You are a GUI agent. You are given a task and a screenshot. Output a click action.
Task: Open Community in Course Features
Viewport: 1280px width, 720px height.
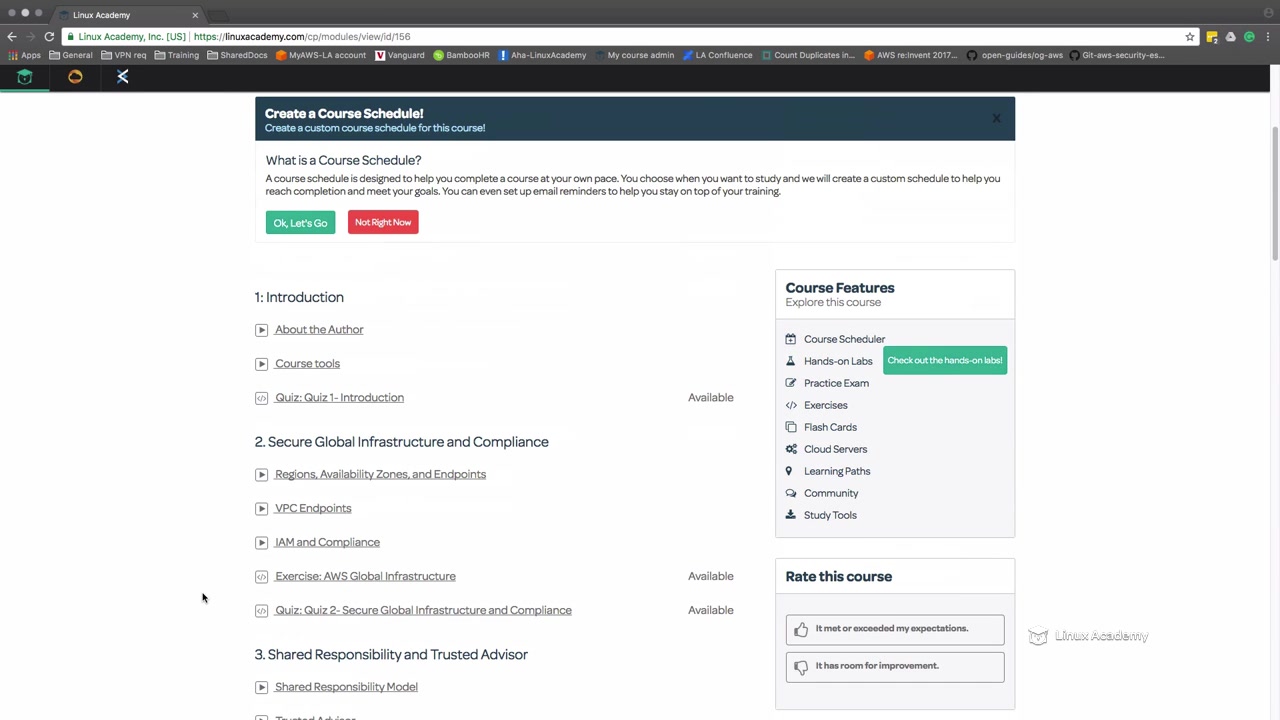pyautogui.click(x=831, y=493)
